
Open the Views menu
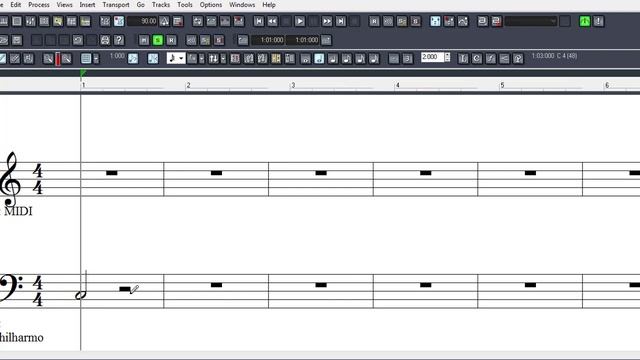[x=64, y=5]
